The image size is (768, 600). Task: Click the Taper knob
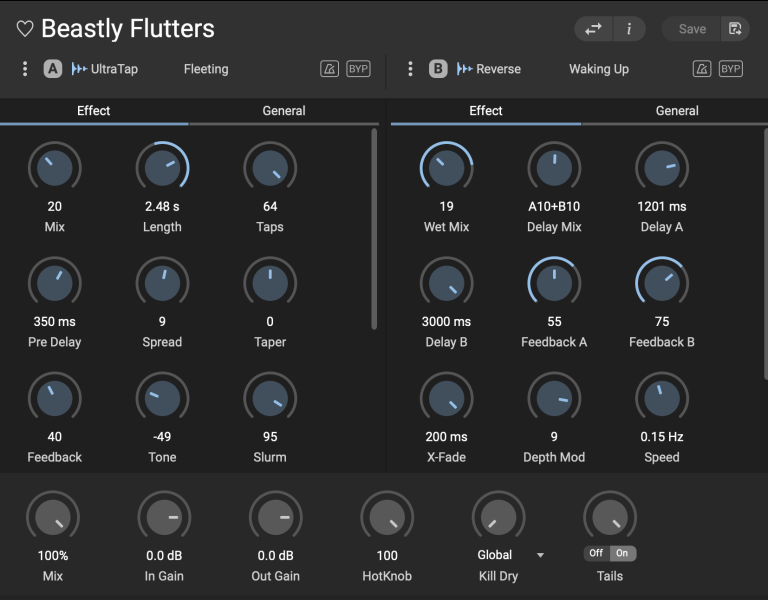point(270,283)
